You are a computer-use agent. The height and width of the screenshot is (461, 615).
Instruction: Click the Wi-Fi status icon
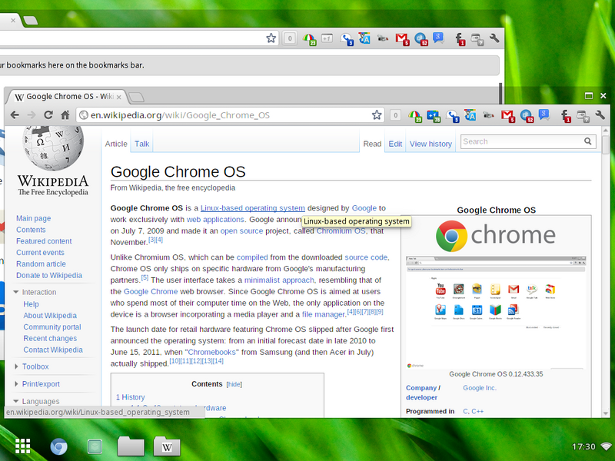tap(606, 446)
